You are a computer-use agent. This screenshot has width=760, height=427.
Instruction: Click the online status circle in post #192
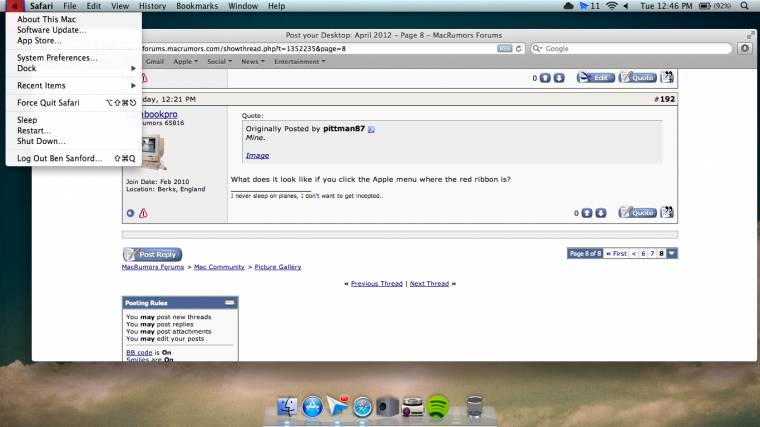[x=130, y=213]
